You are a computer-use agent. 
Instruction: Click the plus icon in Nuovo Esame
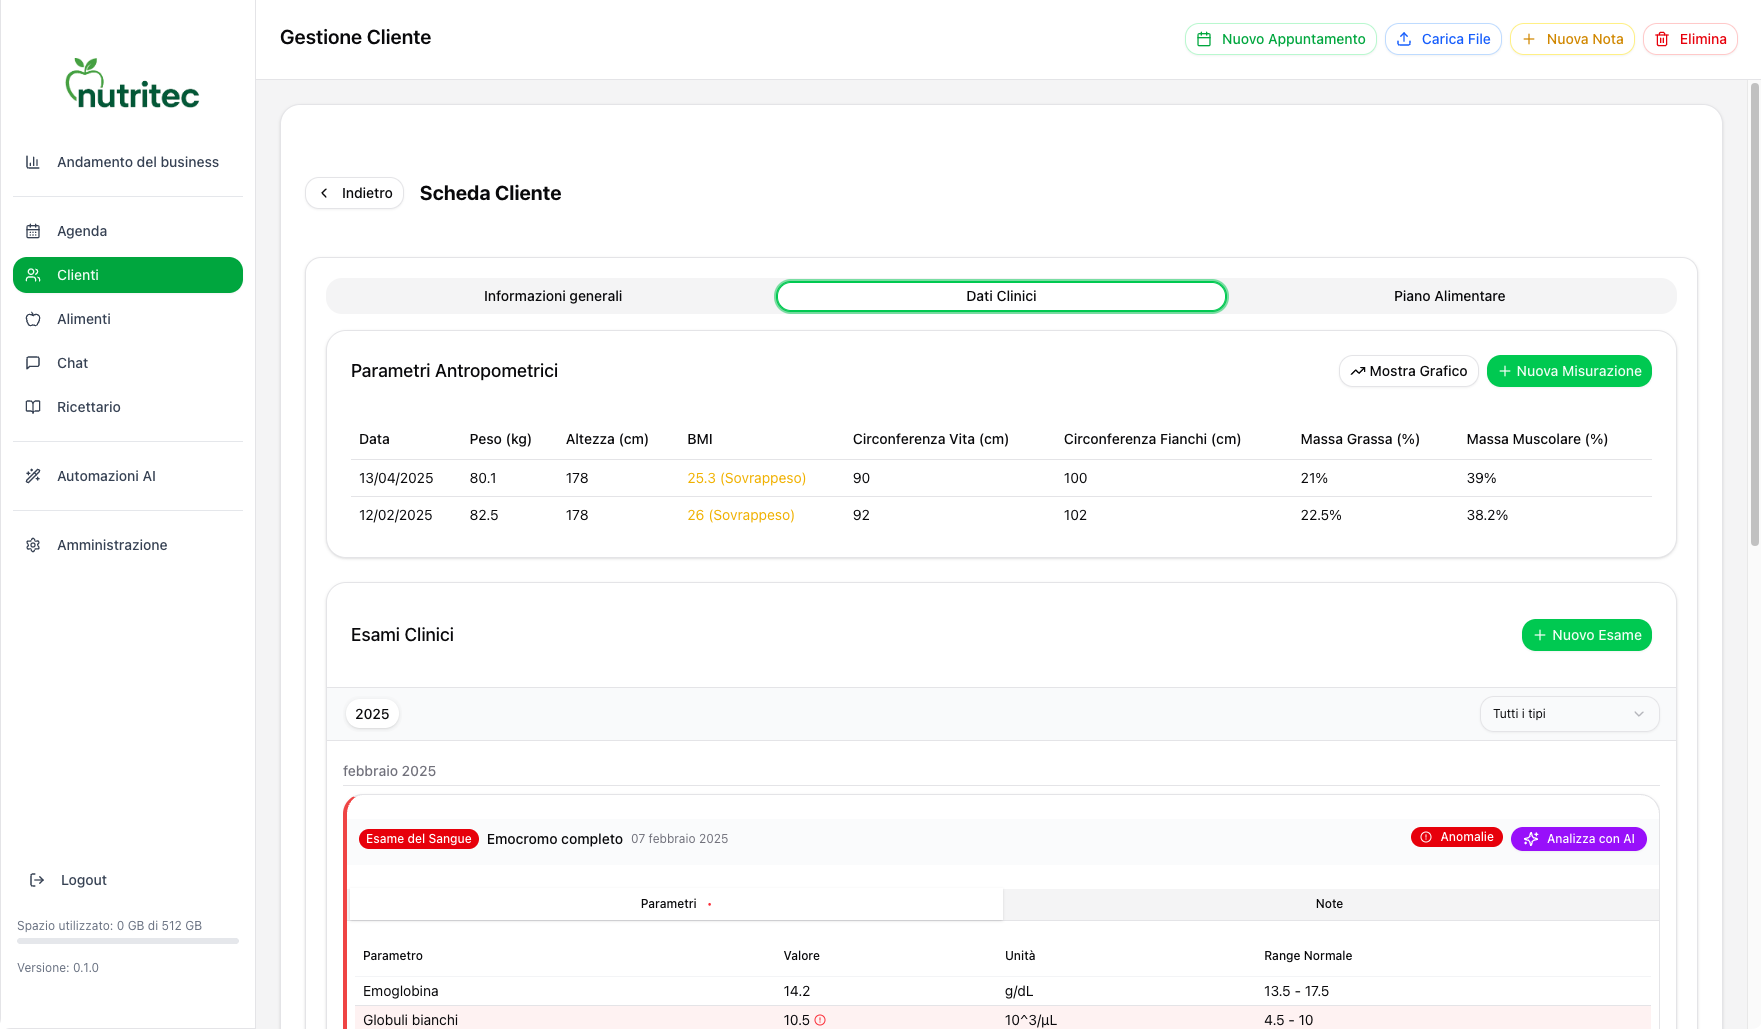(x=1540, y=635)
